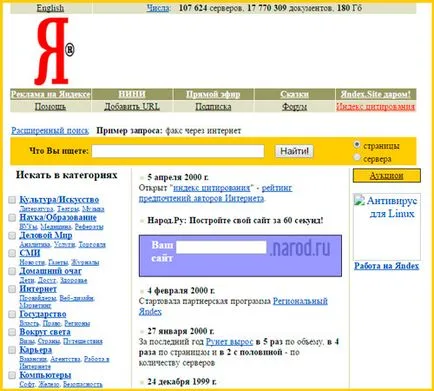The image size is (434, 391).
Task: Open the Вакансии subcategory link
Action: [33, 359]
